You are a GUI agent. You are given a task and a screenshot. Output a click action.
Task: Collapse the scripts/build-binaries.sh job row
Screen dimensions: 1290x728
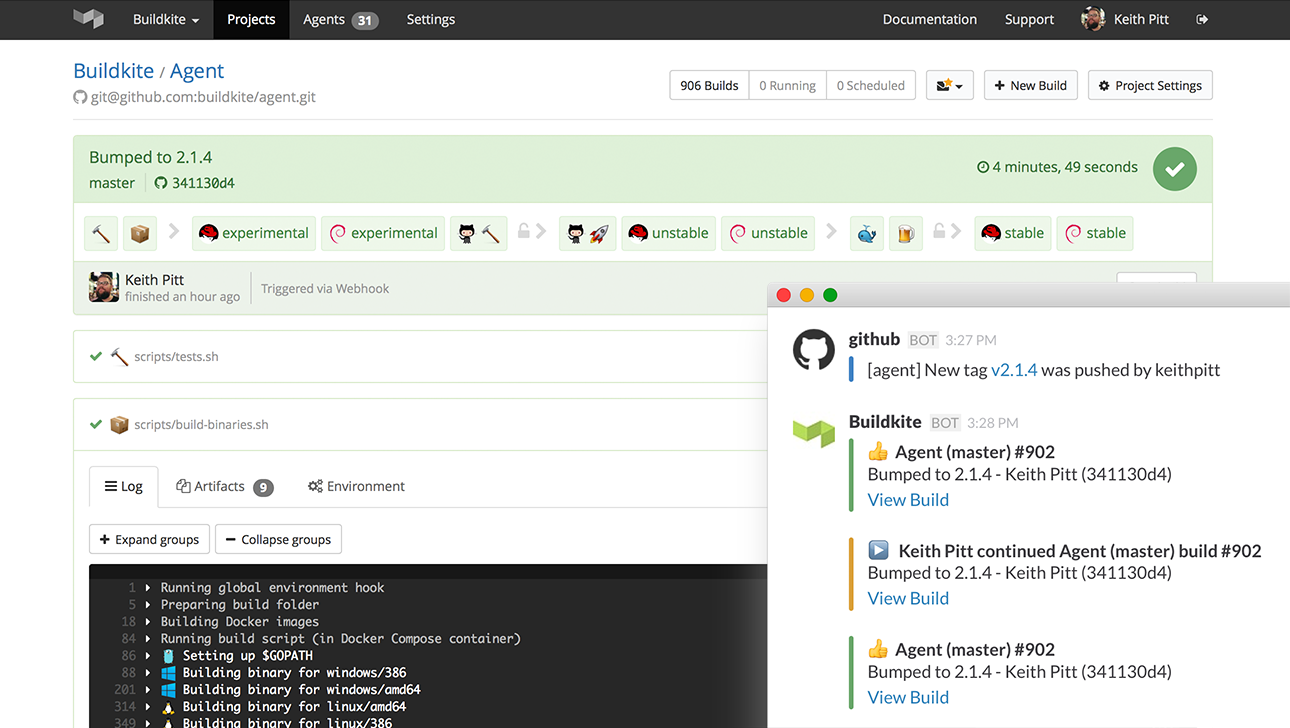420,424
